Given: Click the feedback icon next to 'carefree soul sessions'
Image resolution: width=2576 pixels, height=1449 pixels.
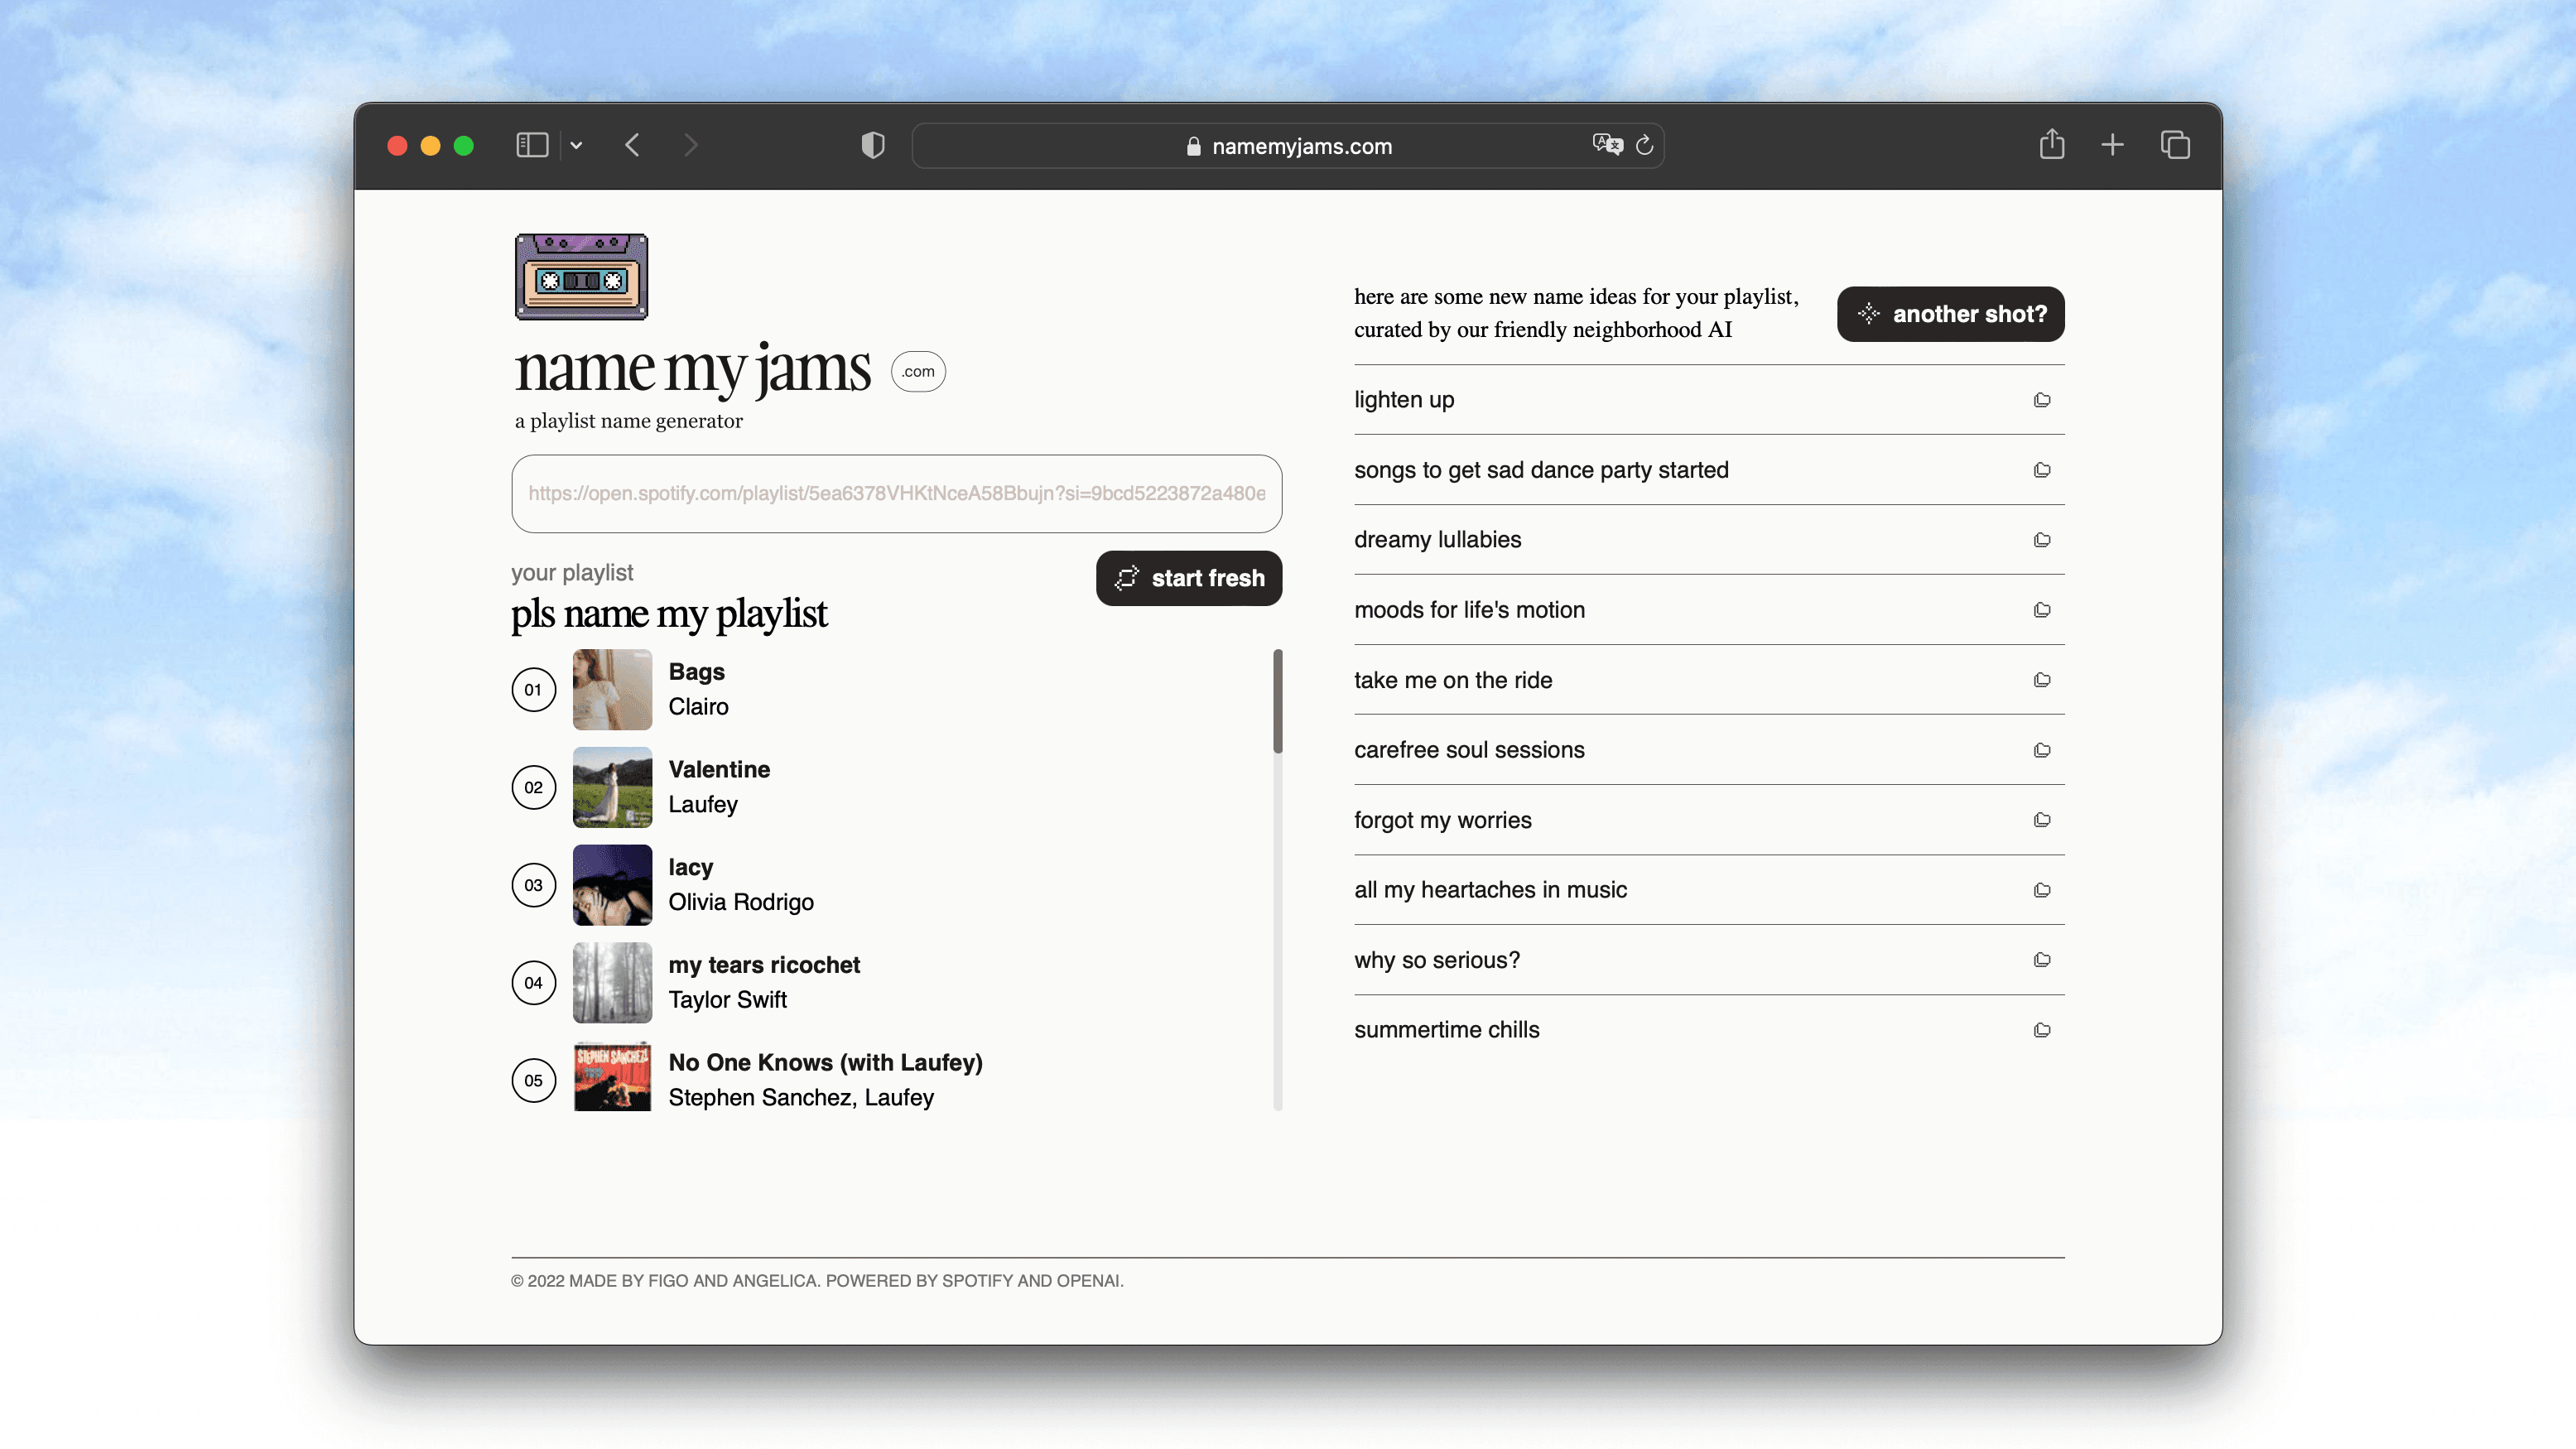Looking at the screenshot, I should (2044, 749).
